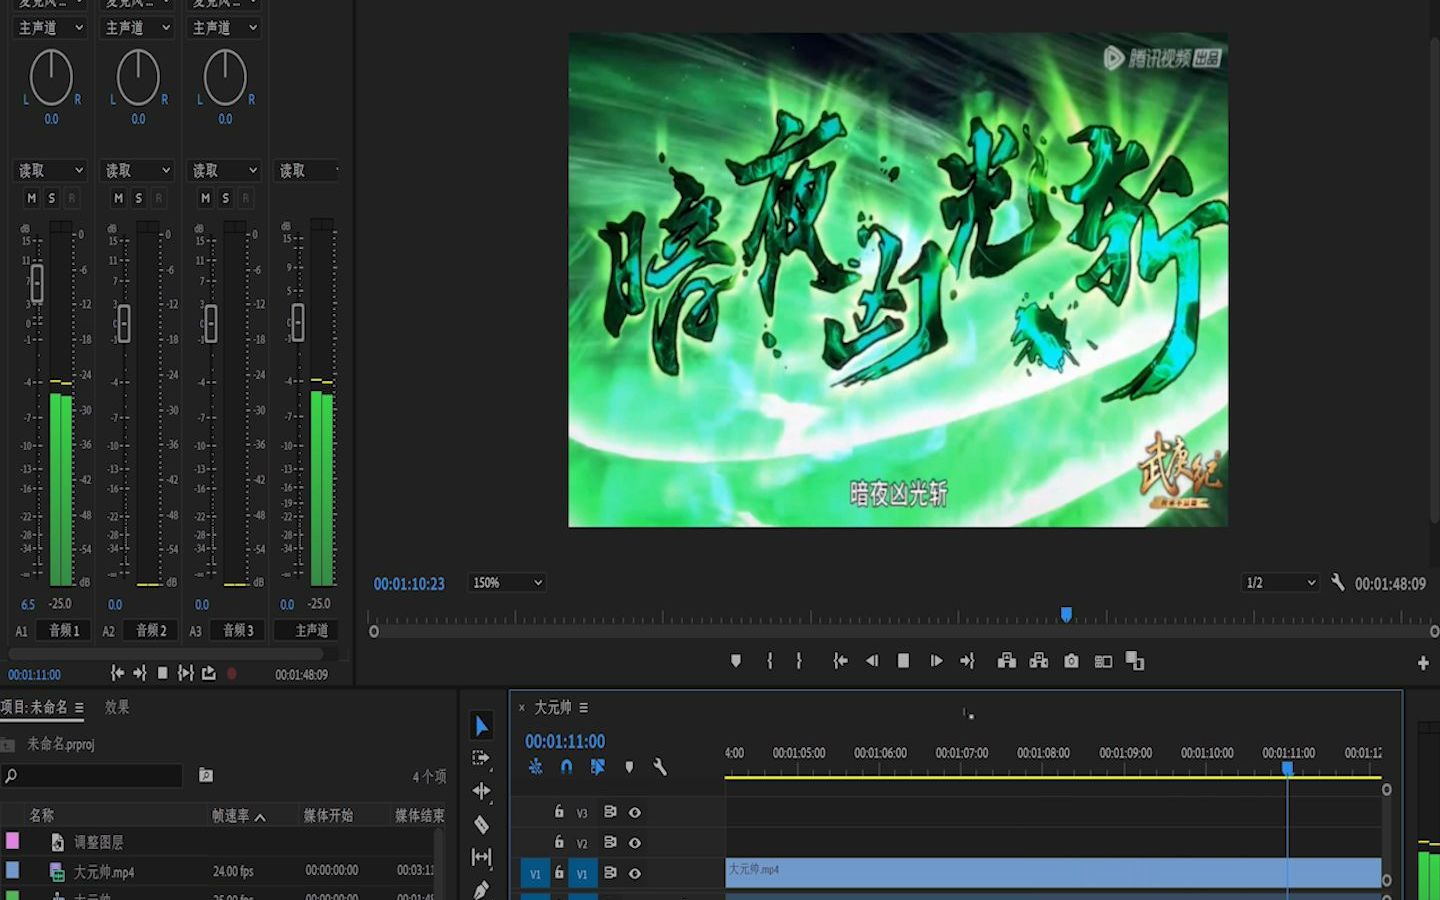Toggle track lock on V3
Screen dimensions: 1440x900
pos(559,812)
